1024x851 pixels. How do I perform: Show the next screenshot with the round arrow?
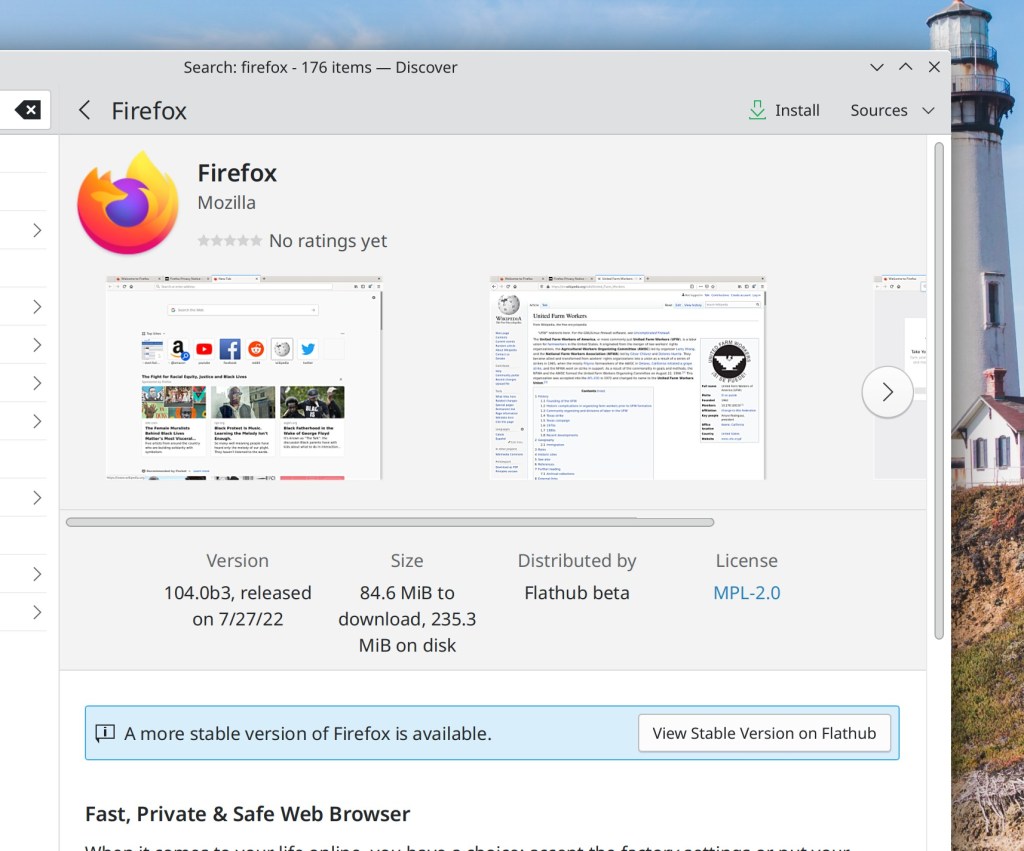coord(887,392)
